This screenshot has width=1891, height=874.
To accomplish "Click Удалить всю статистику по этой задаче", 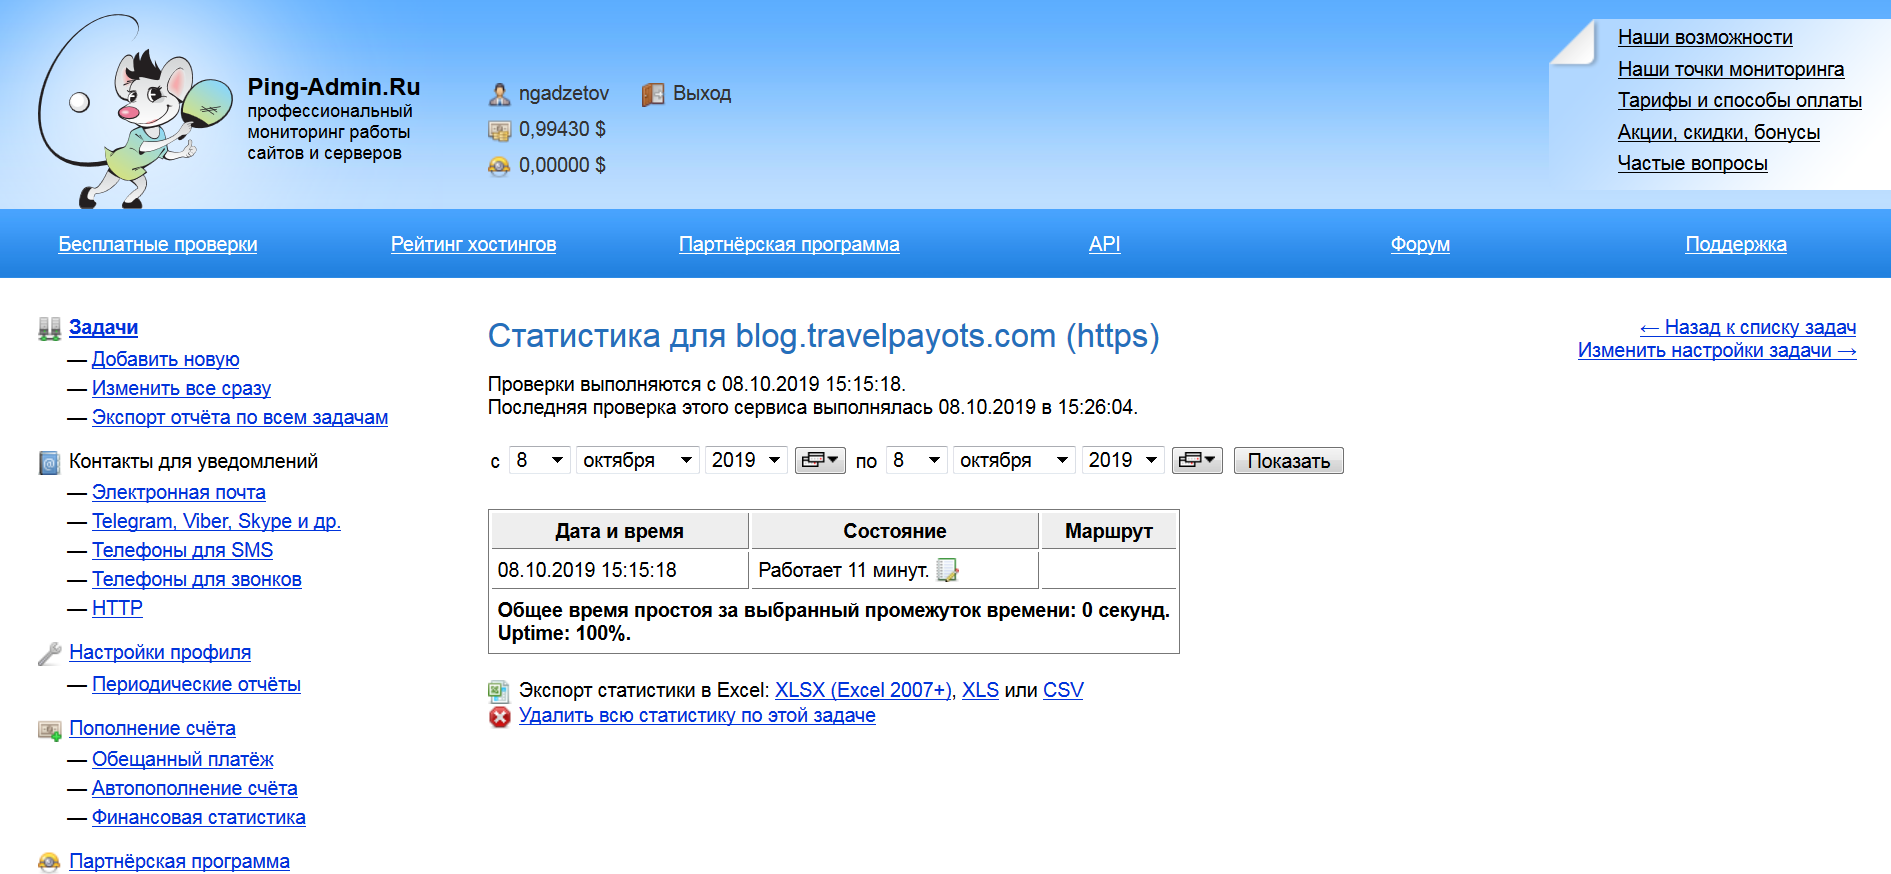I will [697, 715].
